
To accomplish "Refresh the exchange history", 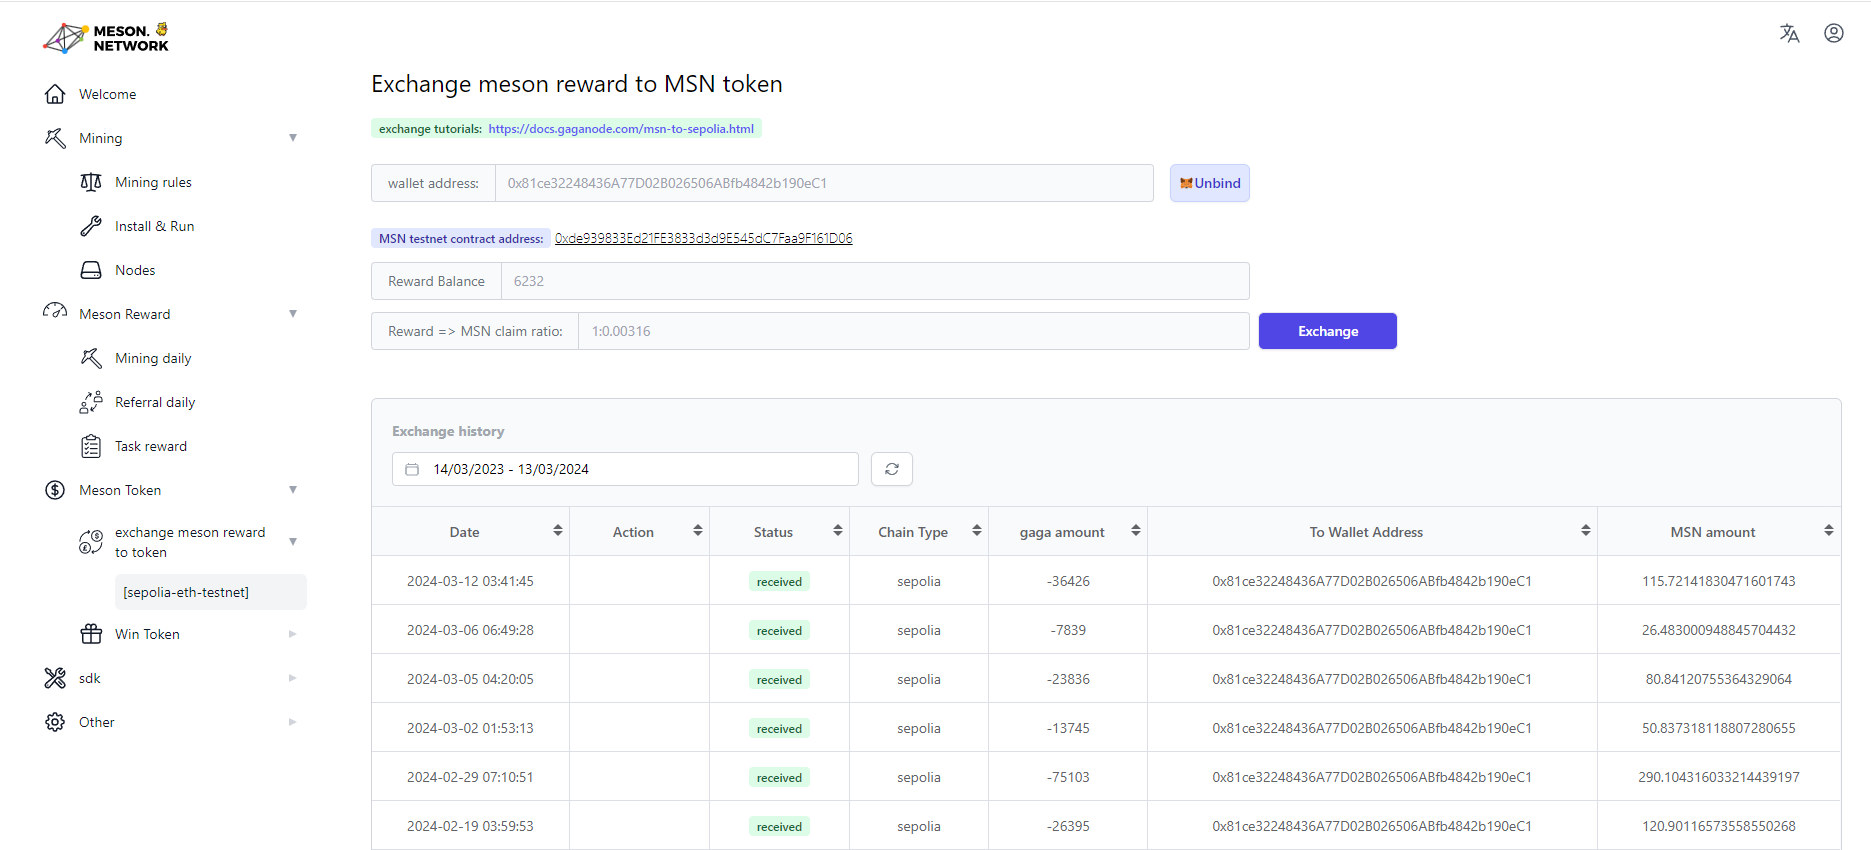I will (x=892, y=469).
